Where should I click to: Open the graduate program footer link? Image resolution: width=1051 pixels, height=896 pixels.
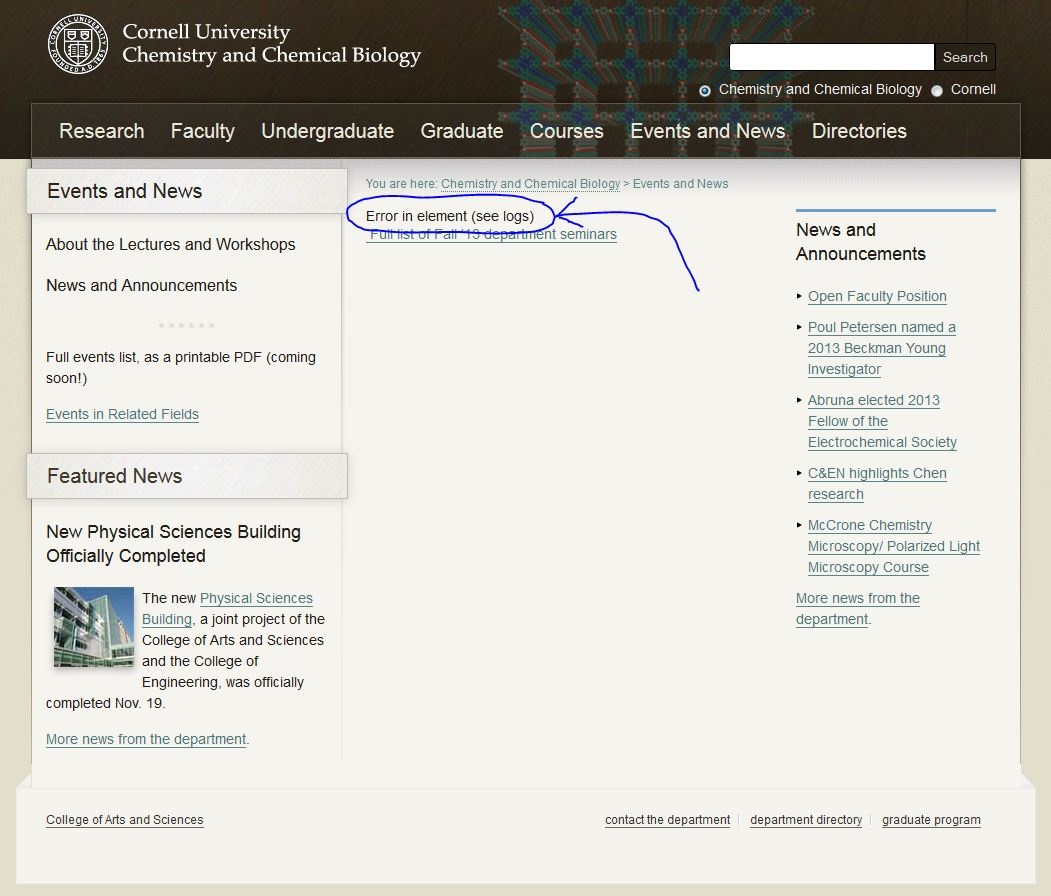coord(931,820)
